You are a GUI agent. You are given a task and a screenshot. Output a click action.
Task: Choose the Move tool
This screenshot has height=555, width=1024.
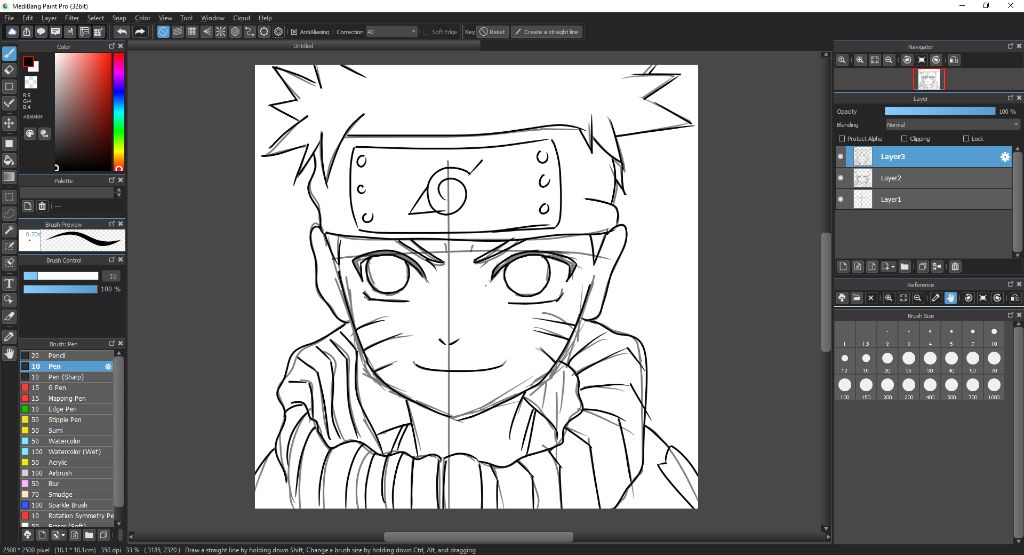tap(9, 123)
